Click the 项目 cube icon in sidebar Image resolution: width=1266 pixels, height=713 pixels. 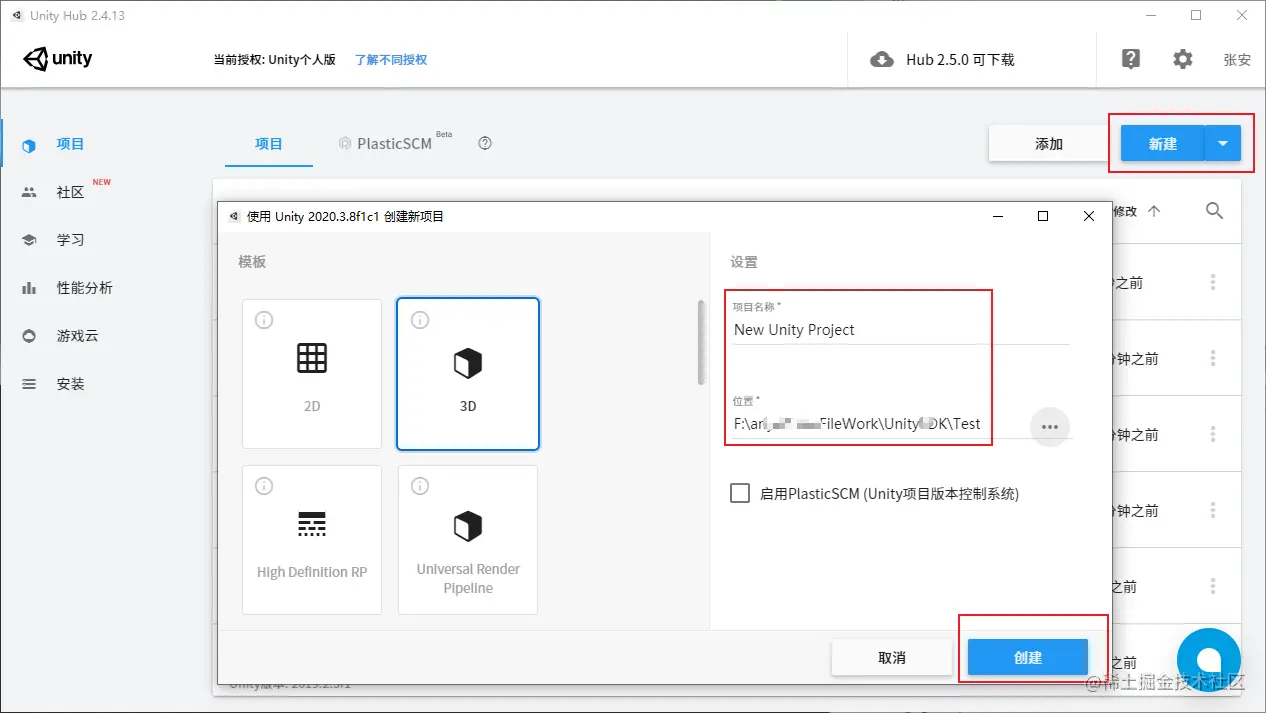[x=29, y=145]
